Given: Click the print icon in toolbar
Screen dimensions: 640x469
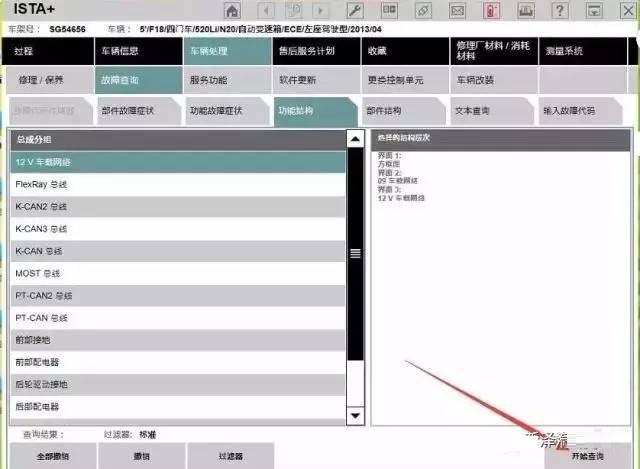Looking at the screenshot, I should pyautogui.click(x=526, y=11).
